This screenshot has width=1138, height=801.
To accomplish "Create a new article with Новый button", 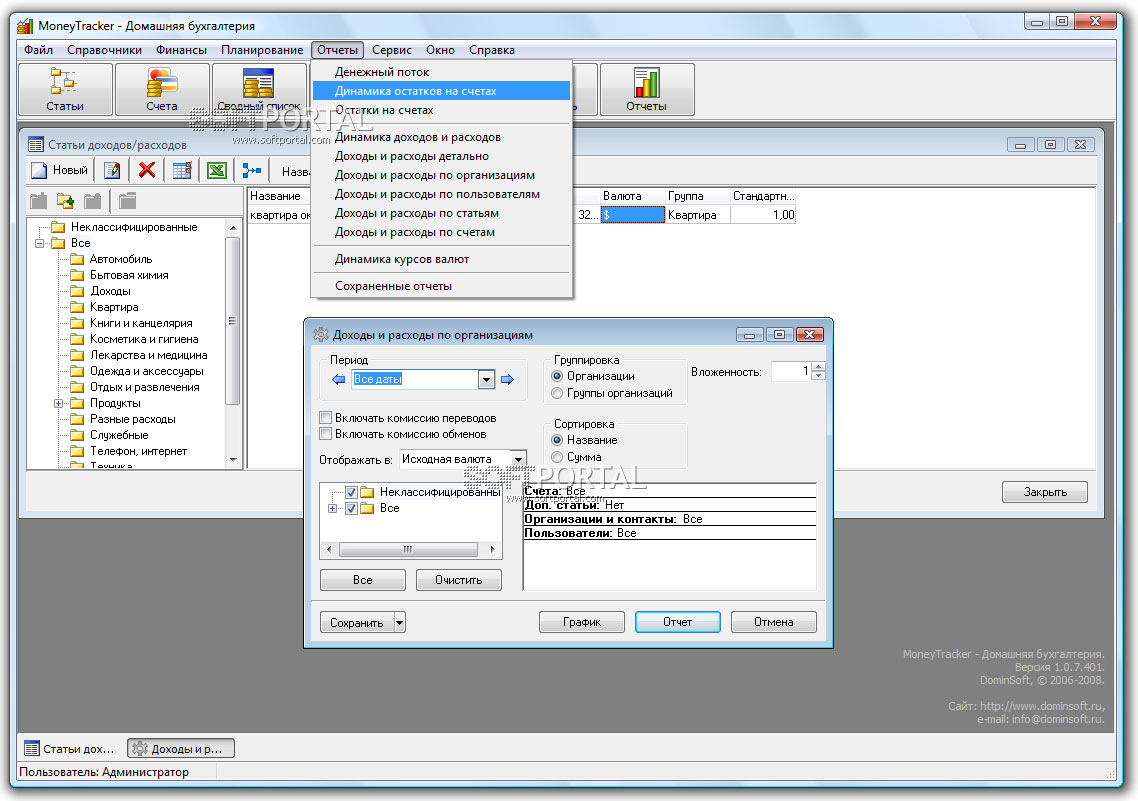I will [x=60, y=171].
